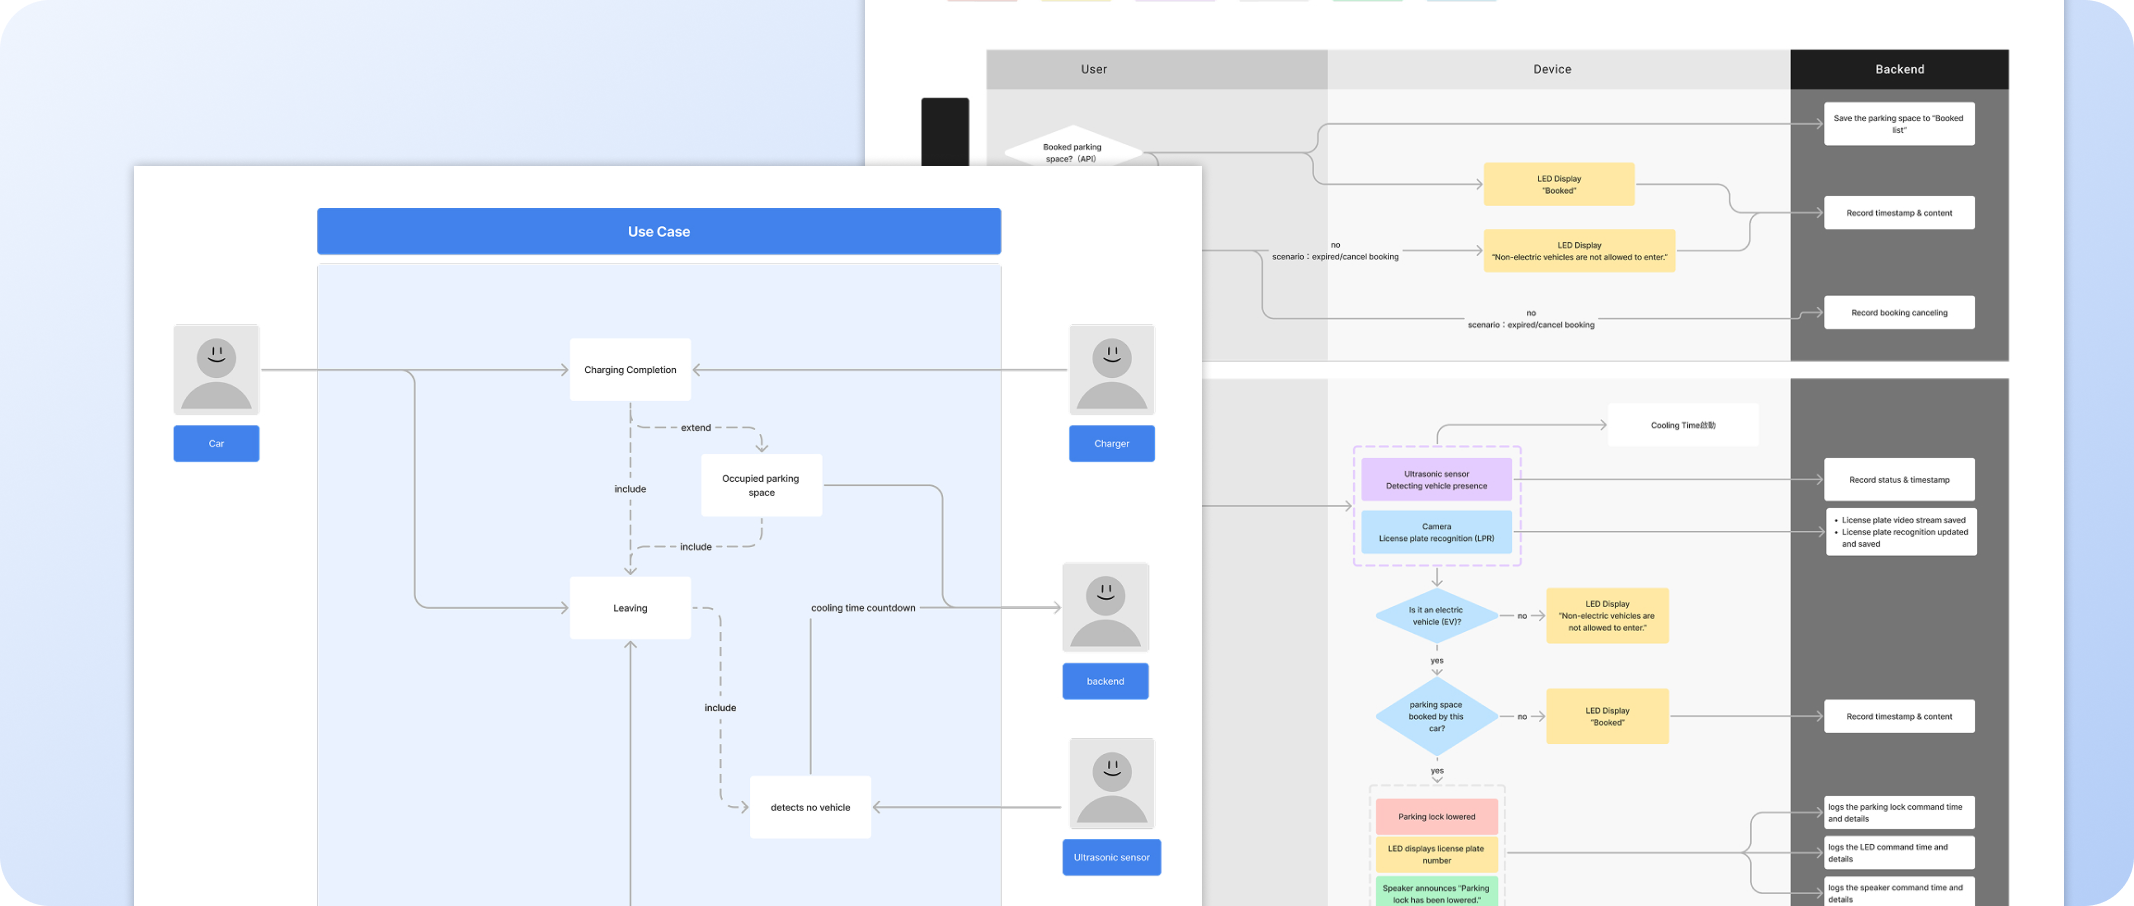The width and height of the screenshot is (2134, 906).
Task: Select the green Speaker announces box
Action: point(1436,892)
